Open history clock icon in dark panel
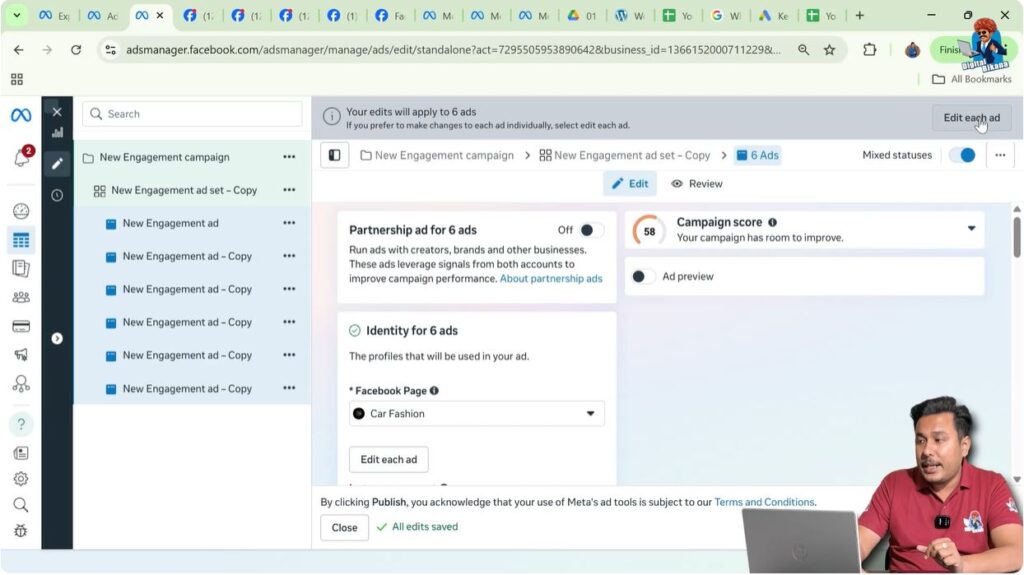Image resolution: width=1024 pixels, height=575 pixels. 57,195
